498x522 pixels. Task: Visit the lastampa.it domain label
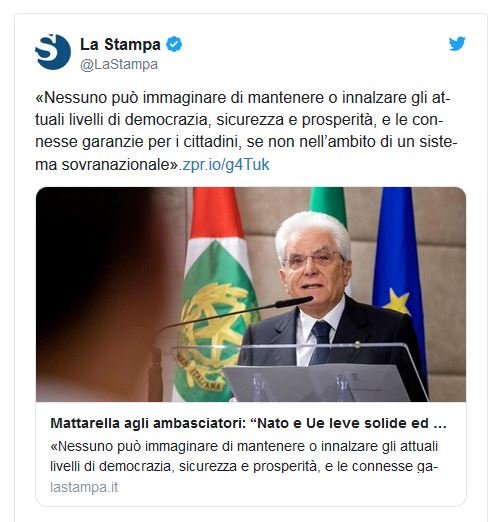coord(84,487)
